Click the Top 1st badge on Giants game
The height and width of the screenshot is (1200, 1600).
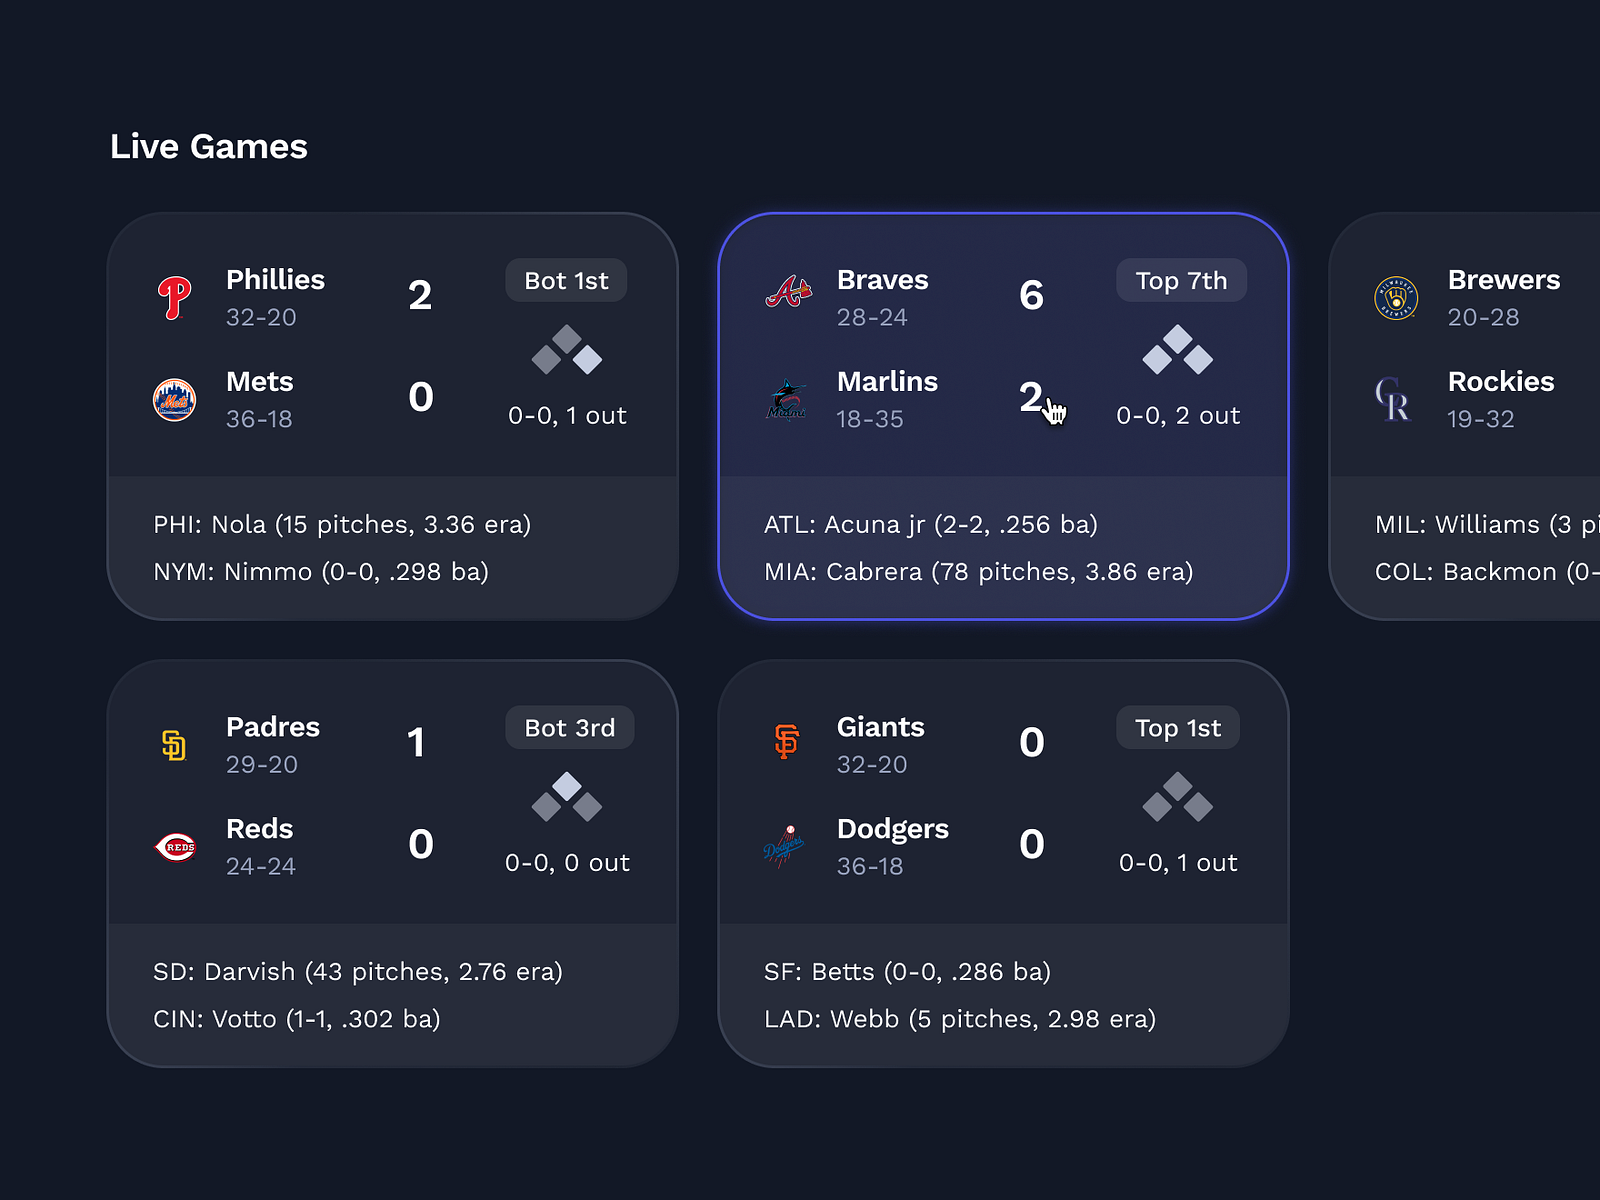coord(1177,728)
